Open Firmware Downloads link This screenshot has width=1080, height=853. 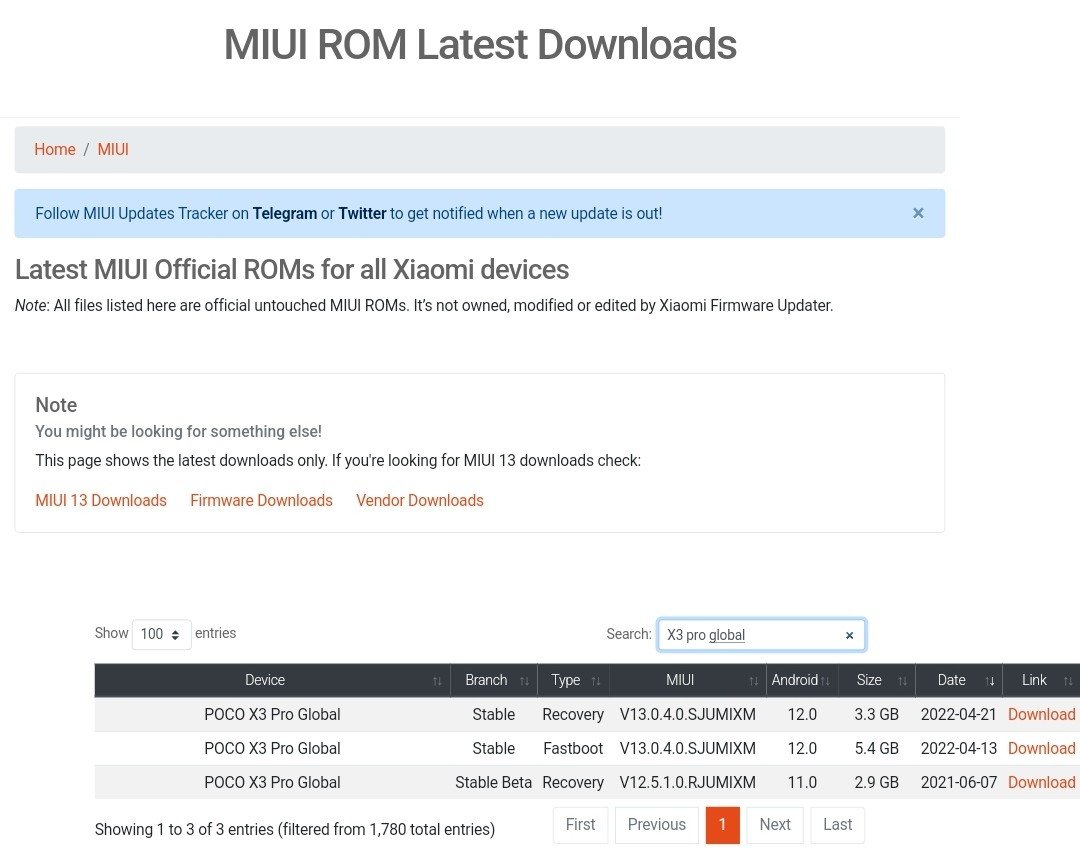point(261,500)
